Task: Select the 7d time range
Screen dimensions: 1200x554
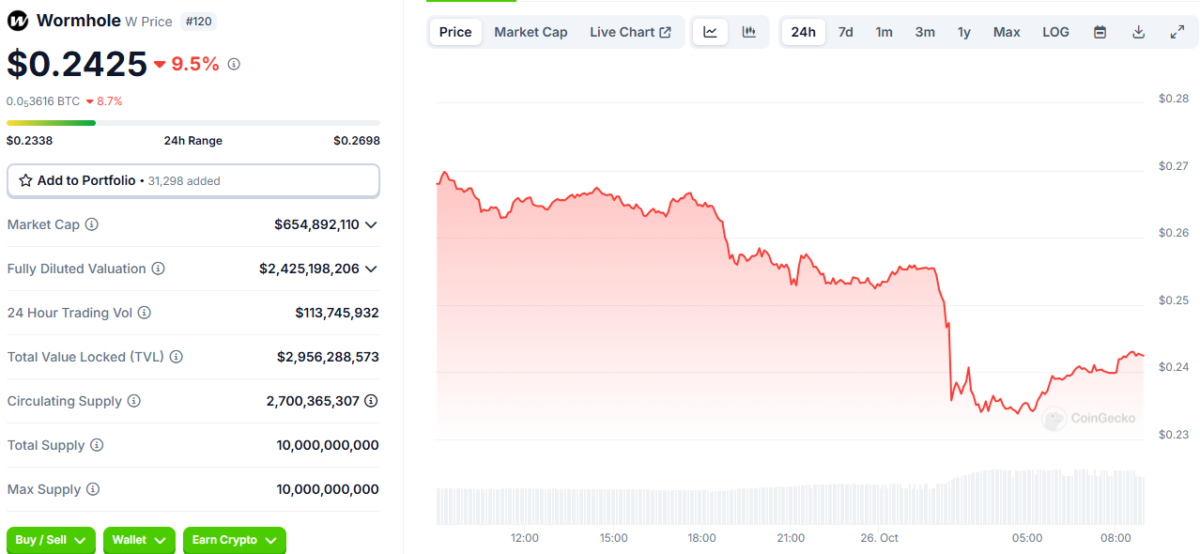Action: [846, 32]
